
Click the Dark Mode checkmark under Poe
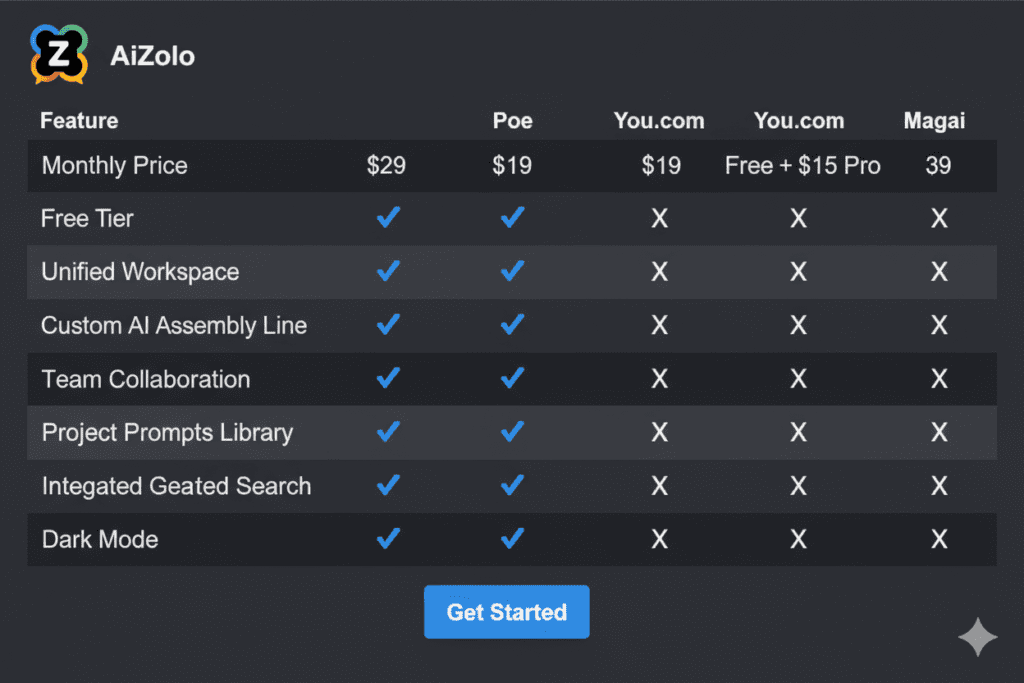tap(512, 539)
